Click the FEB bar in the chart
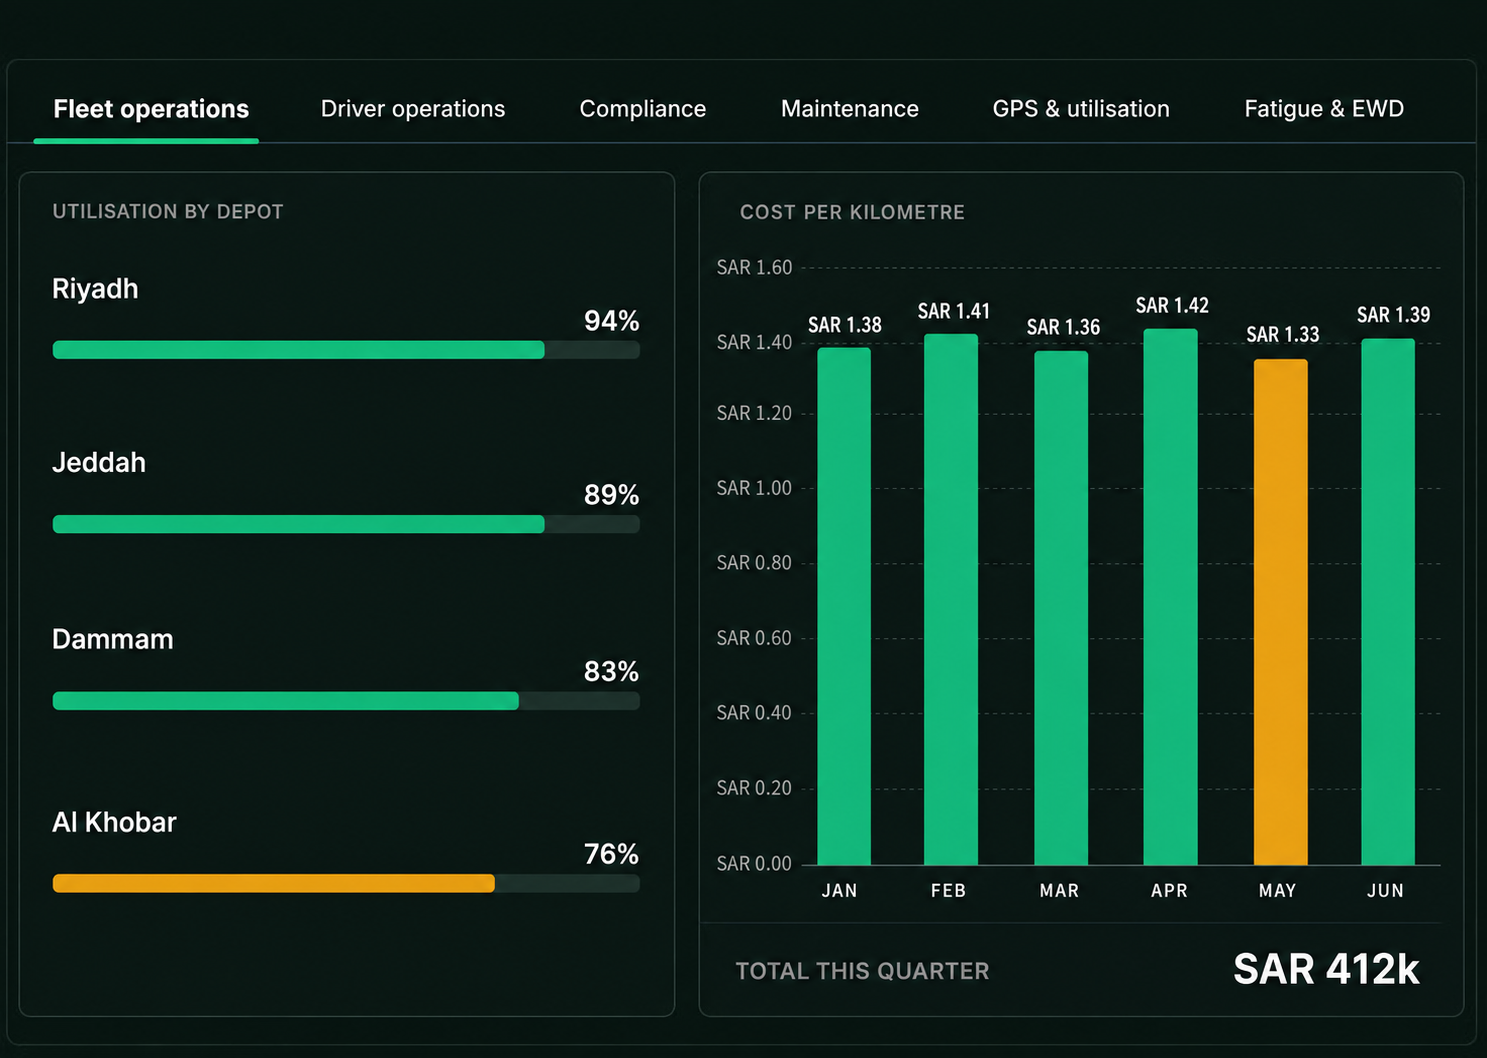The height and width of the screenshot is (1058, 1487). [x=951, y=599]
